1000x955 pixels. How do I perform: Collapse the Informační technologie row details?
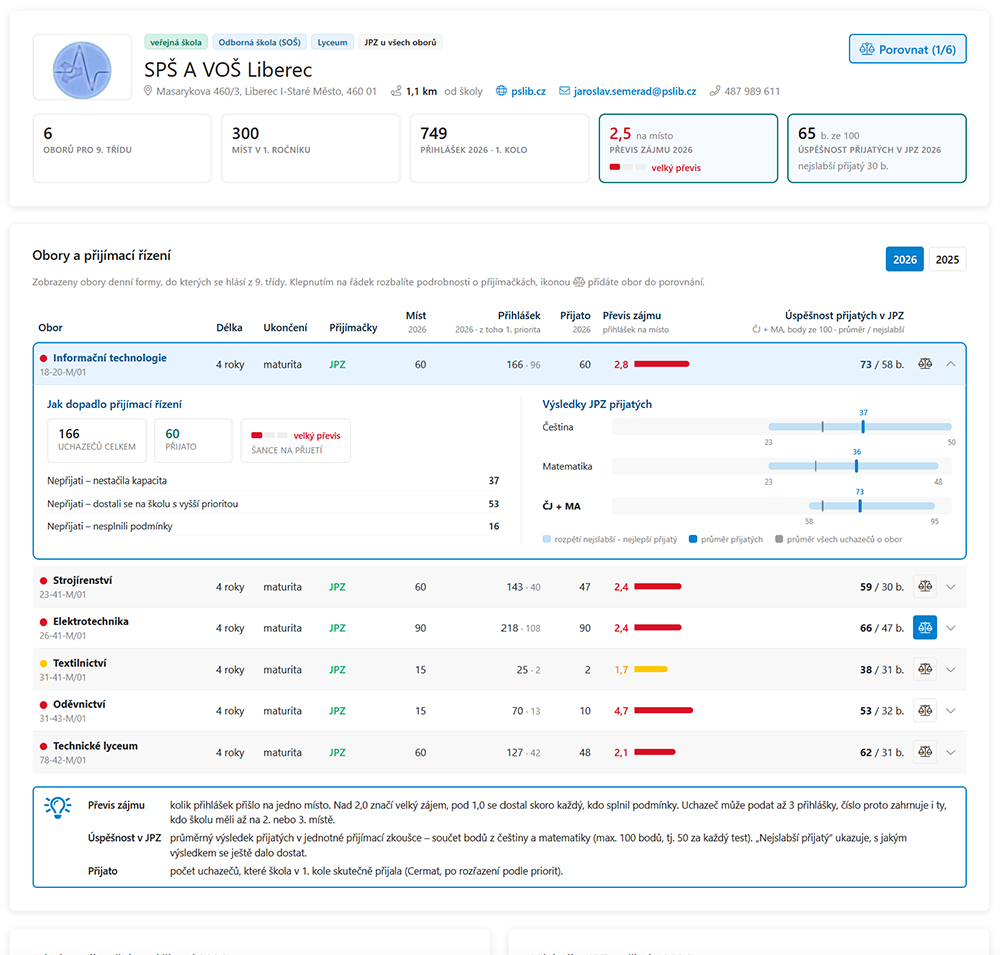coord(951,364)
